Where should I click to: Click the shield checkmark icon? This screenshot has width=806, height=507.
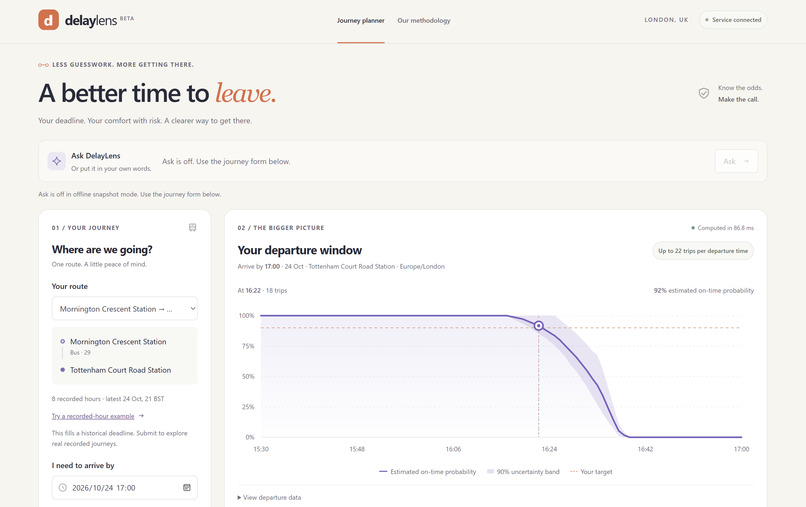(x=704, y=93)
